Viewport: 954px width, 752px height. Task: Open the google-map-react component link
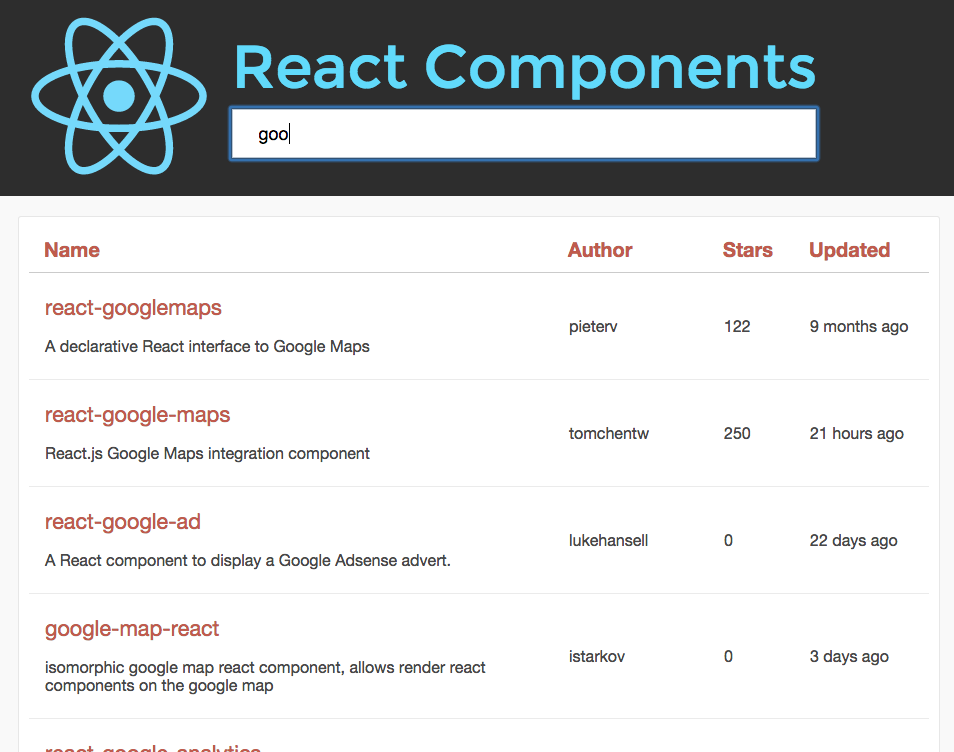(132, 629)
